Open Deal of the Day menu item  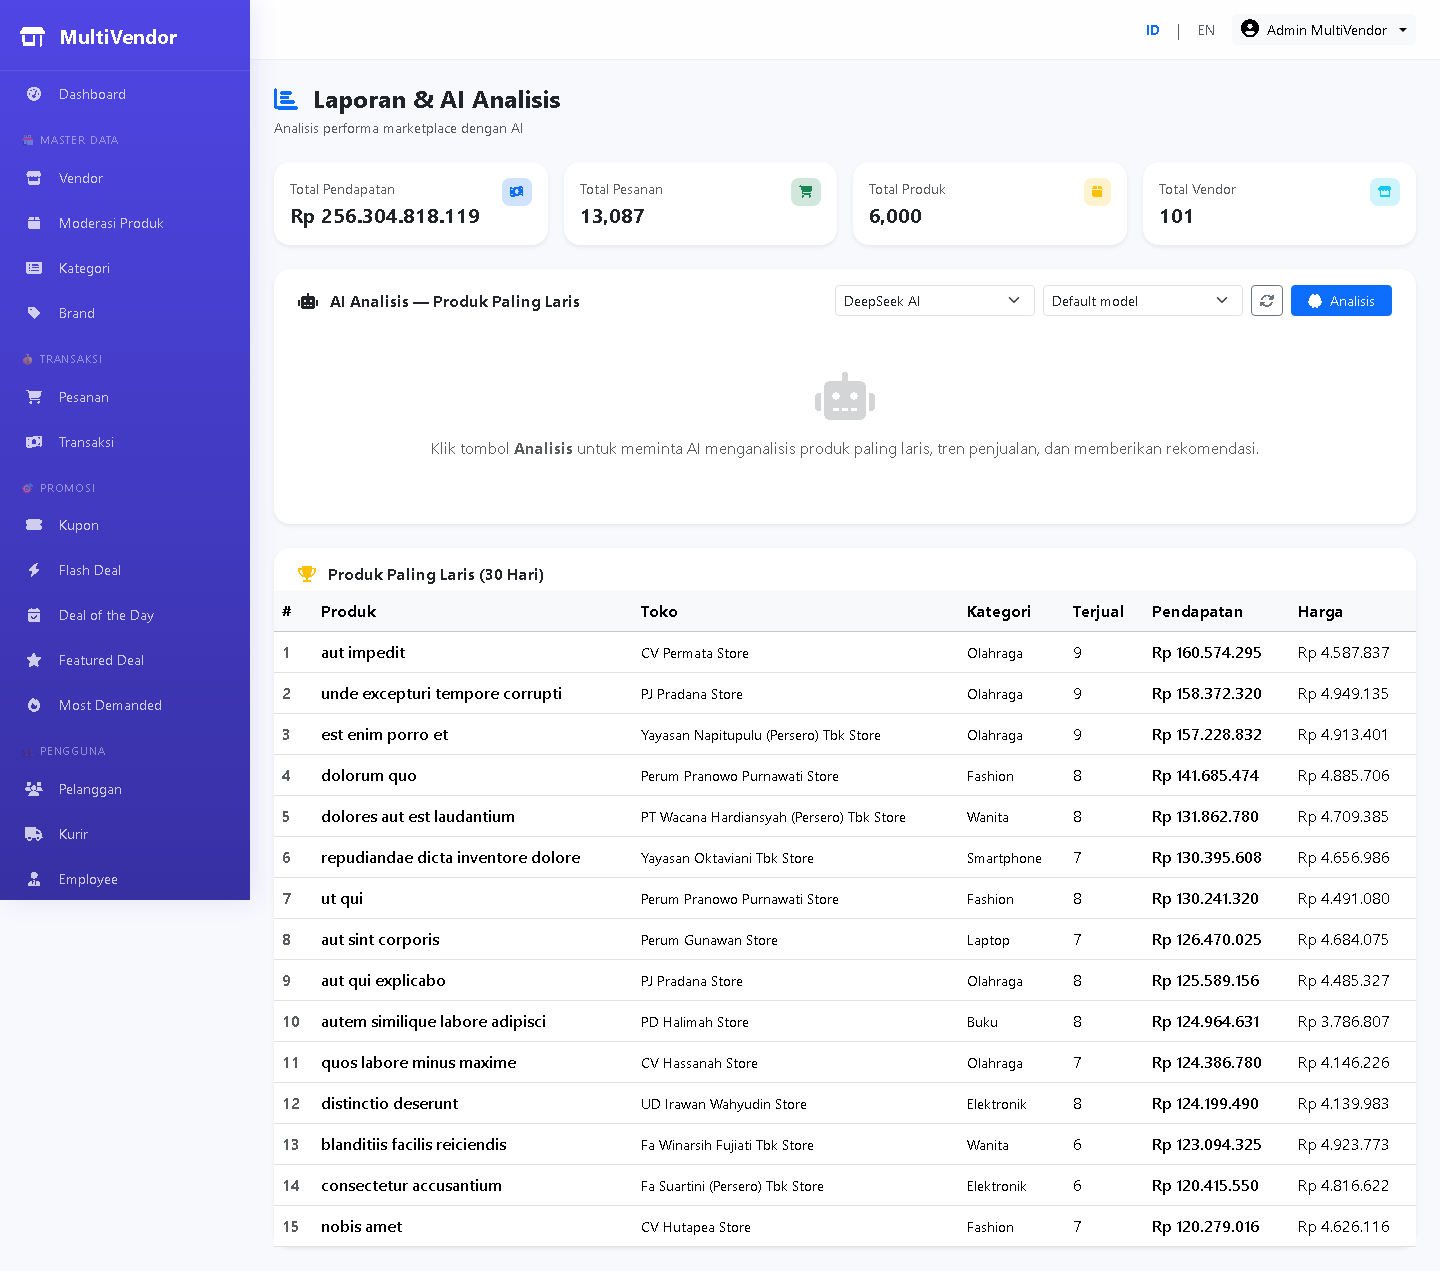click(125, 615)
